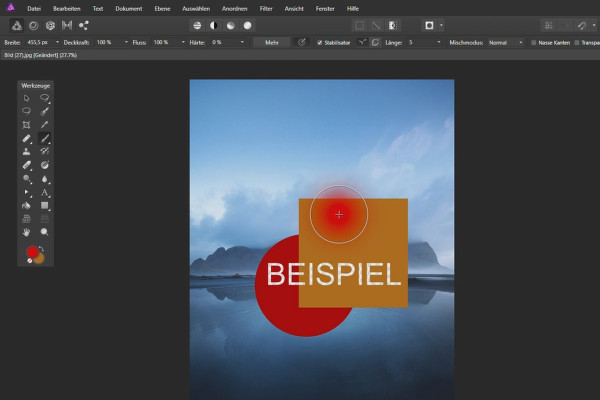Click the Breite width value field

[39, 42]
